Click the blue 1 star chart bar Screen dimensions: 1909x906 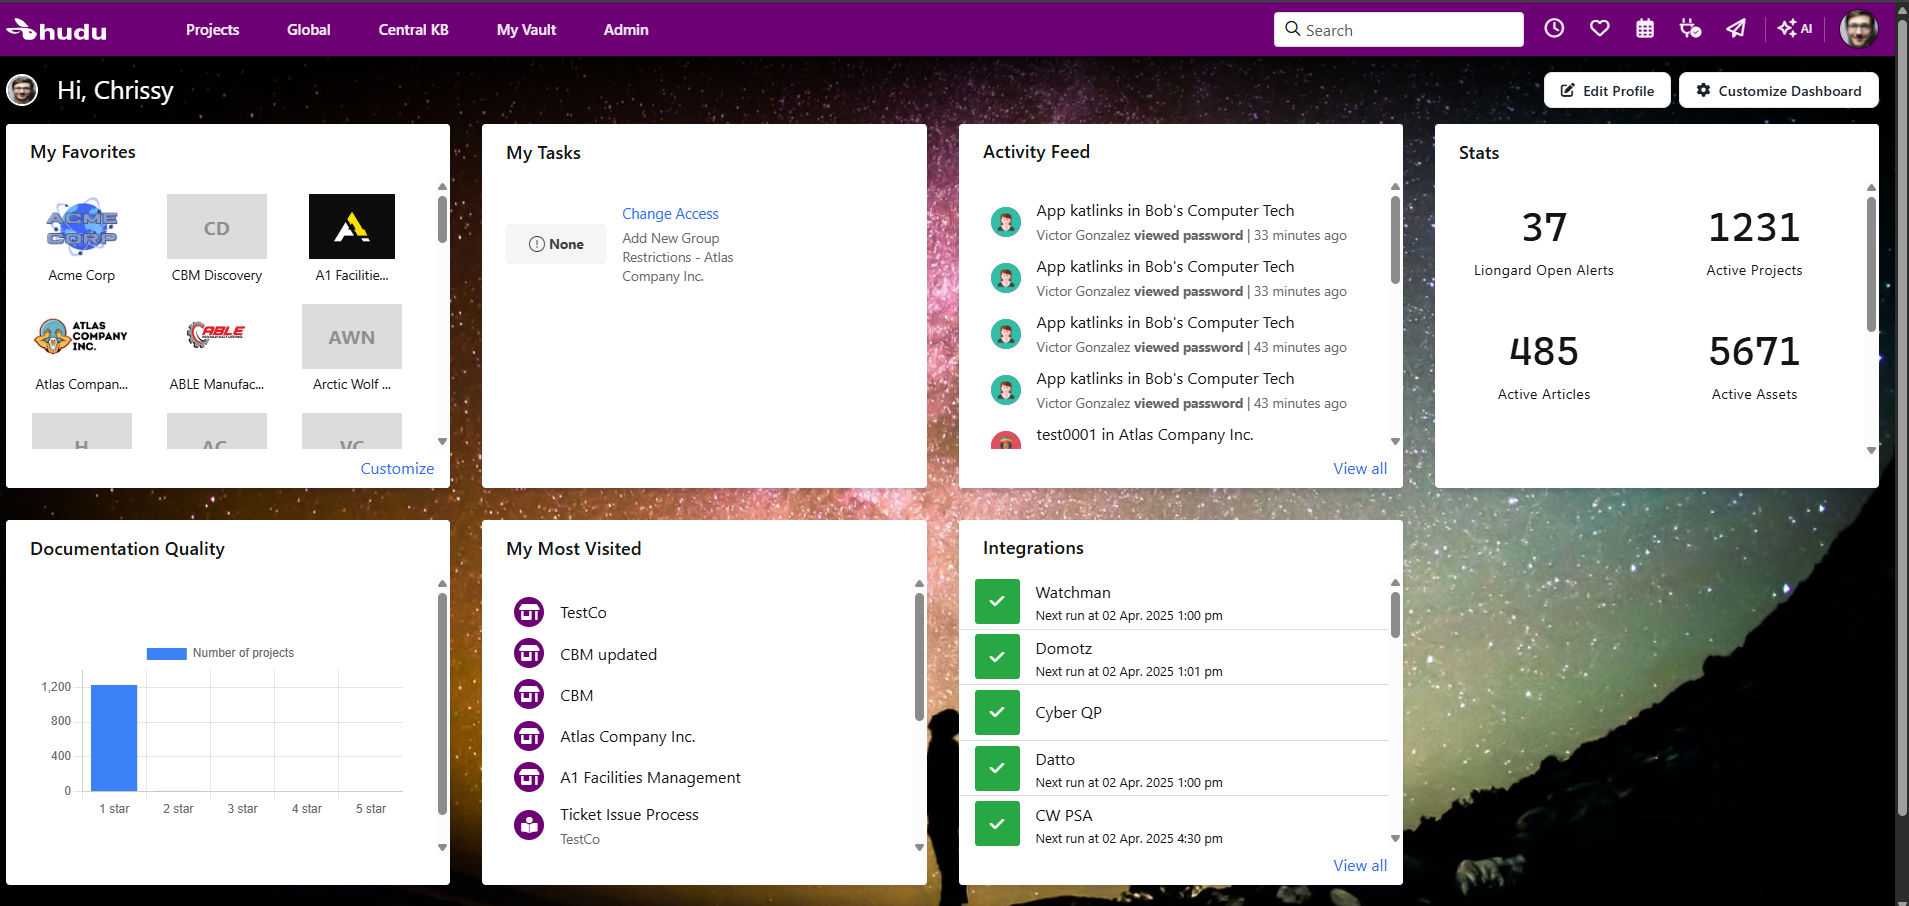114,738
